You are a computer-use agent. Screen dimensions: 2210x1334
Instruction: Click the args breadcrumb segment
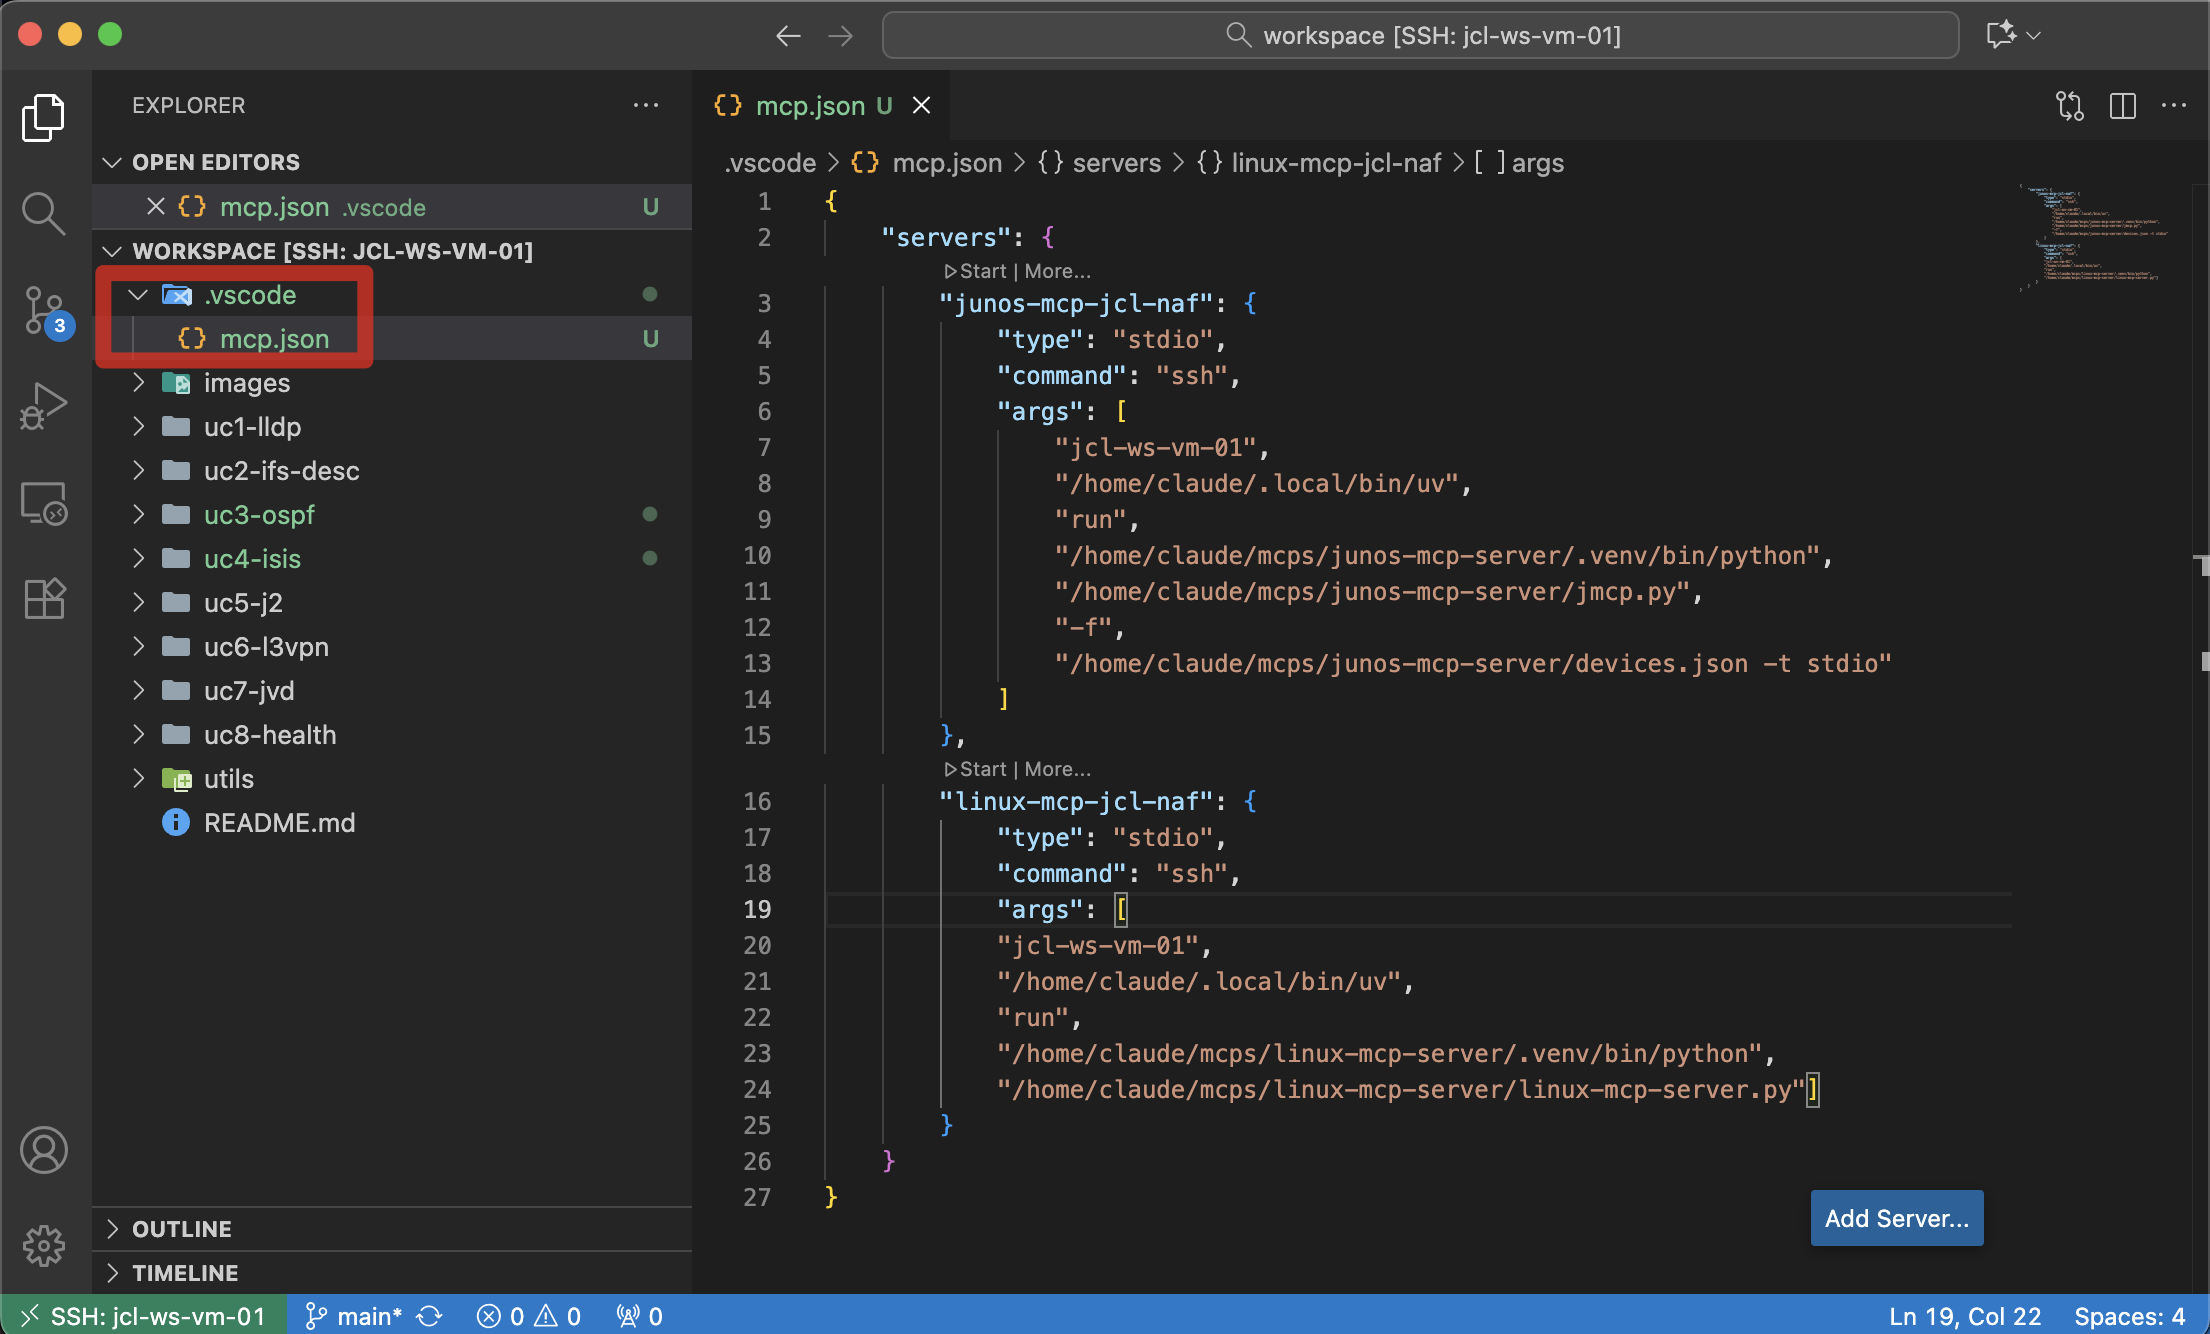coord(1519,163)
